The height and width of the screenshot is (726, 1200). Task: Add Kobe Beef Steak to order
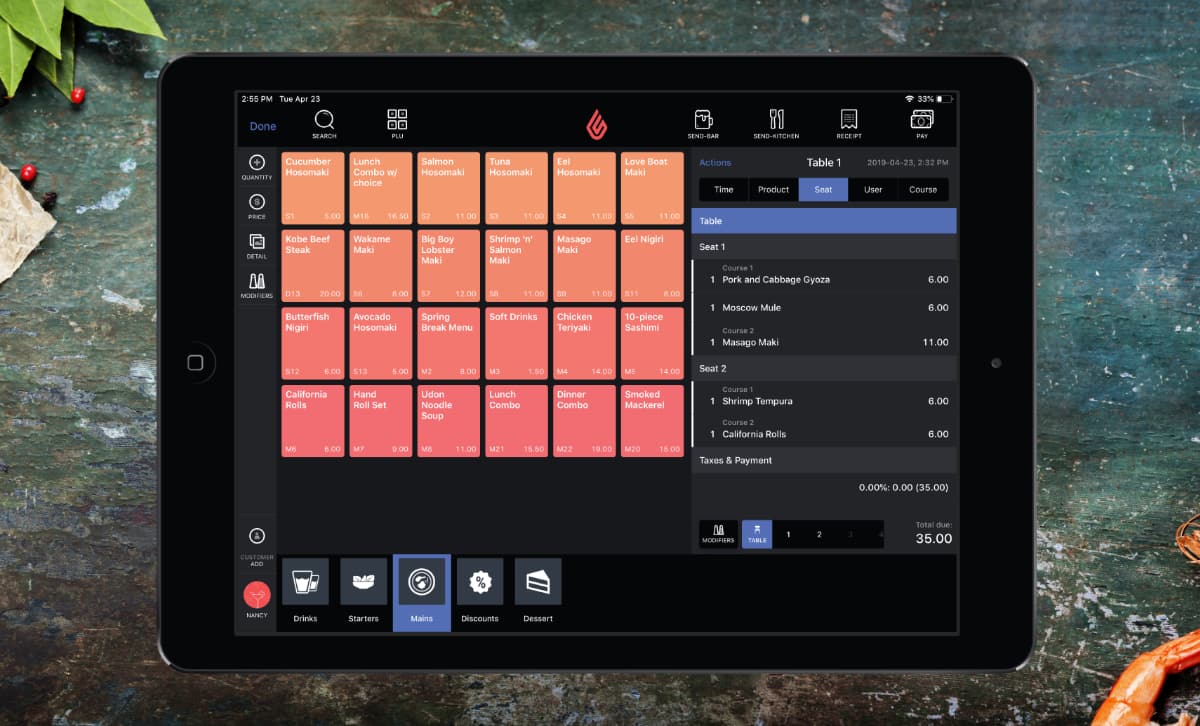tap(314, 266)
